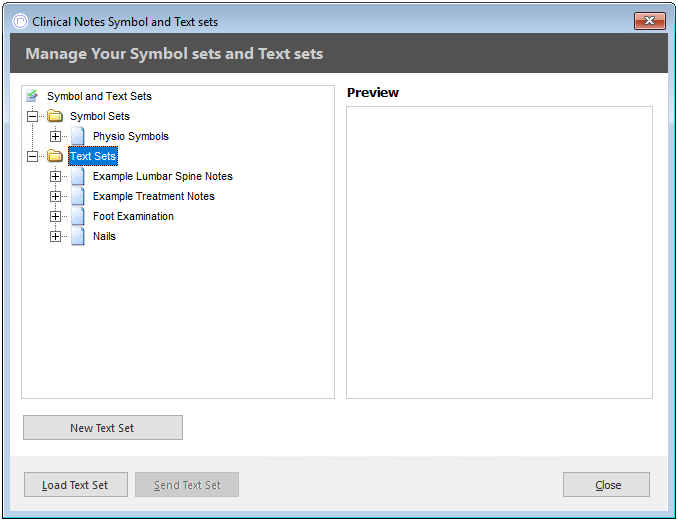Click the Clinical Notes app icon in title bar

20,21
